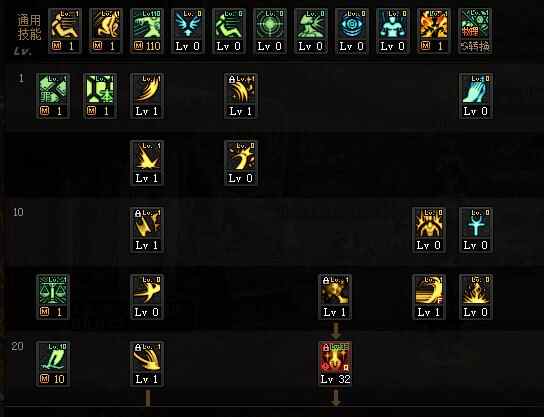Select the yellow impact burst skill Lv 1
The image size is (544, 417).
pyautogui.click(x=147, y=163)
